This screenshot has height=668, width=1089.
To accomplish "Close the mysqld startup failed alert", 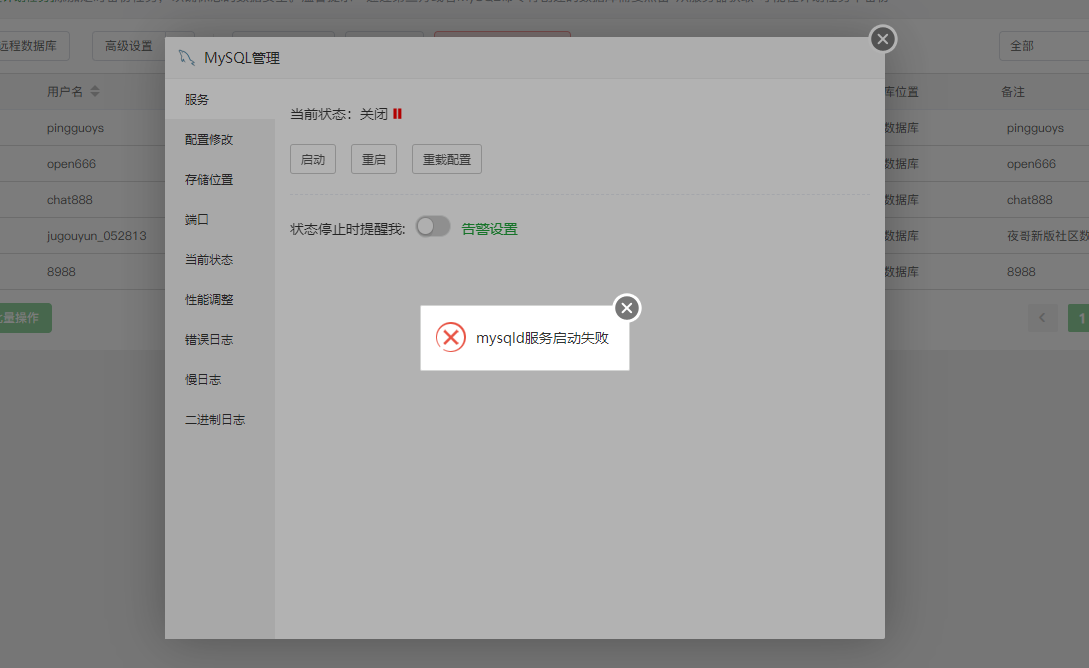I will coord(626,308).
